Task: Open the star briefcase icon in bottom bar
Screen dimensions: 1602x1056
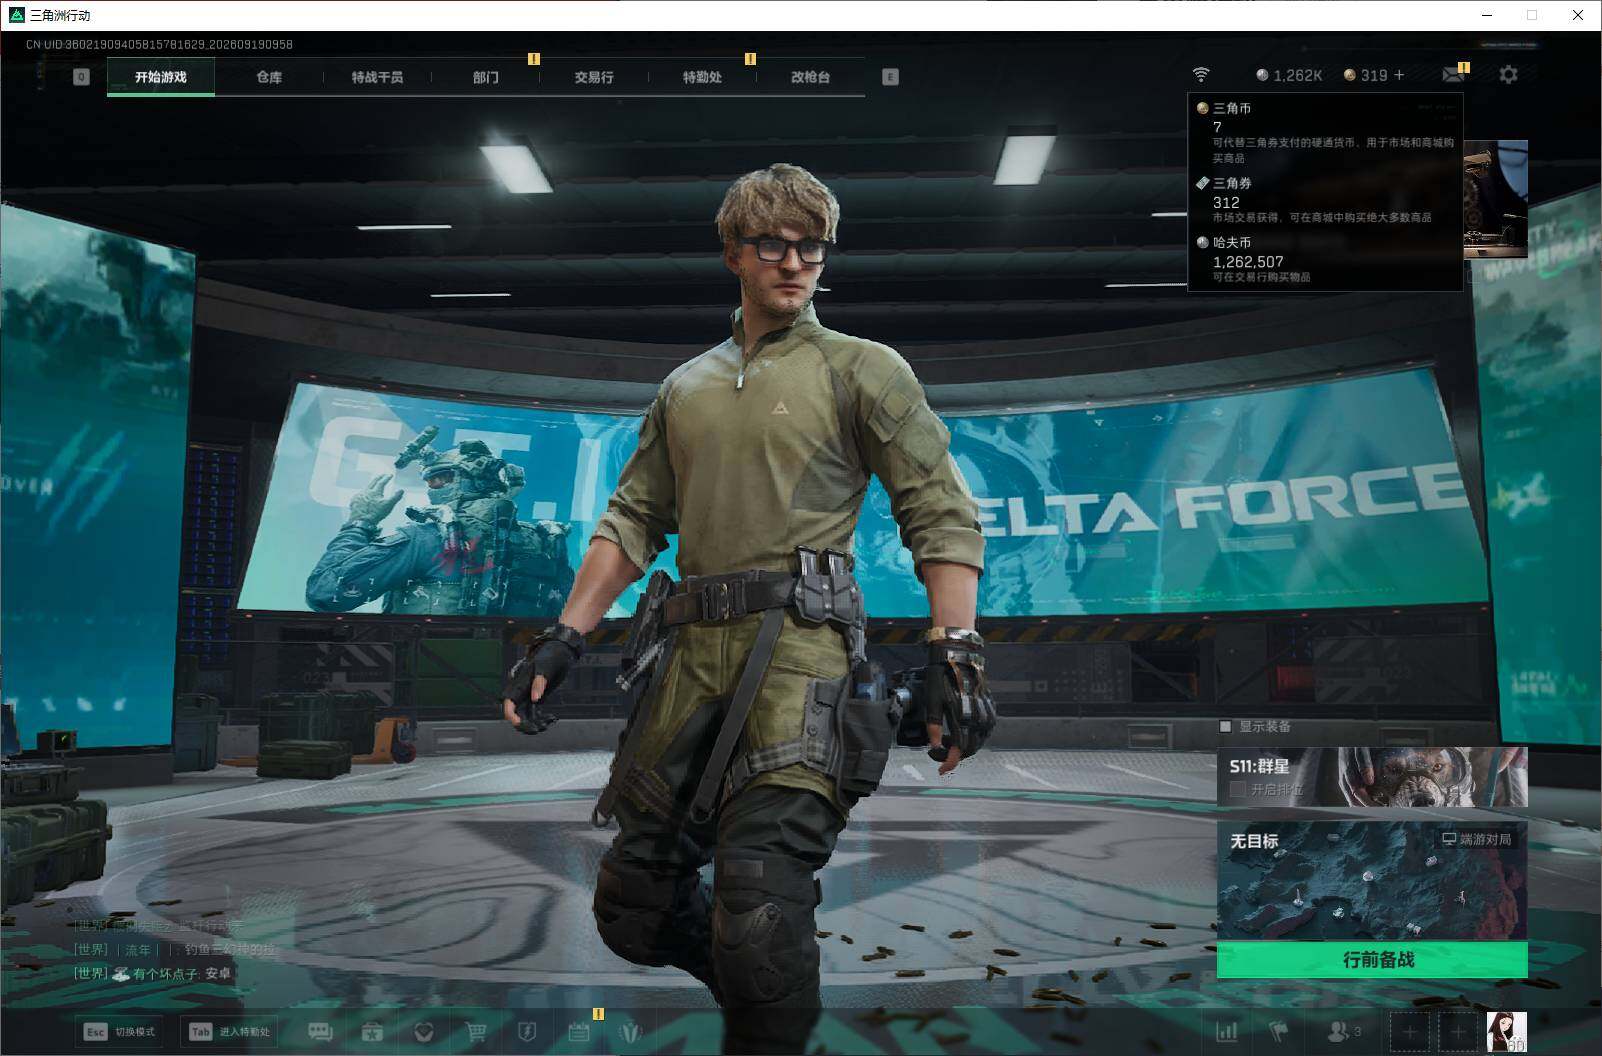Action: click(x=372, y=1031)
